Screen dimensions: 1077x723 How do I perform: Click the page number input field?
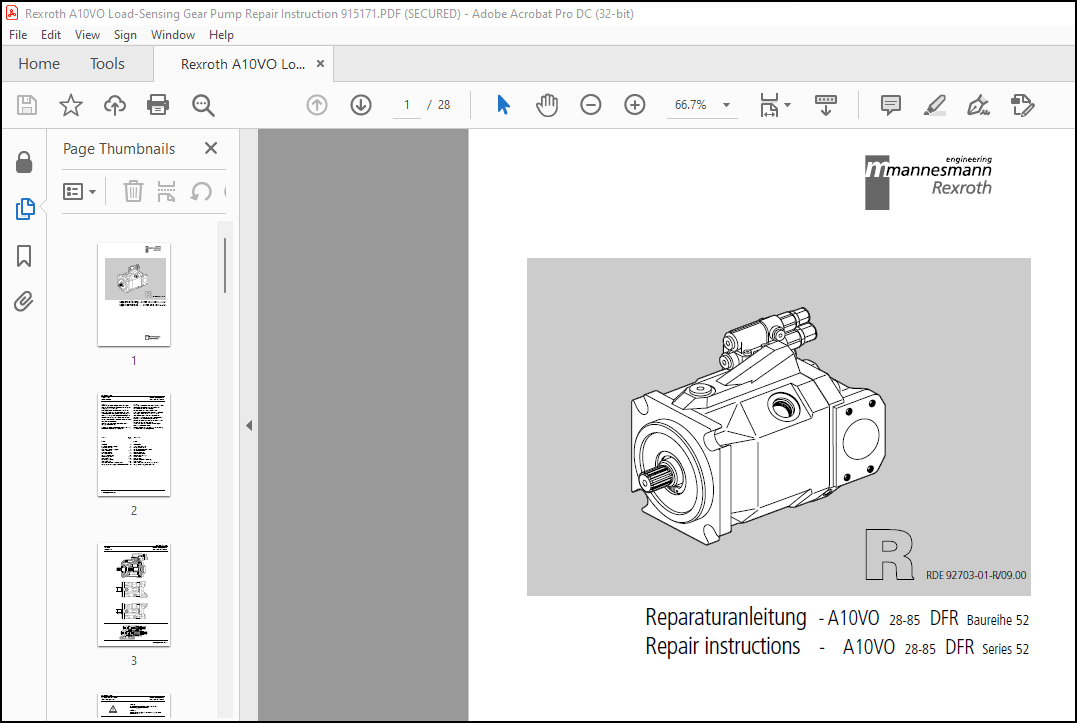point(407,105)
